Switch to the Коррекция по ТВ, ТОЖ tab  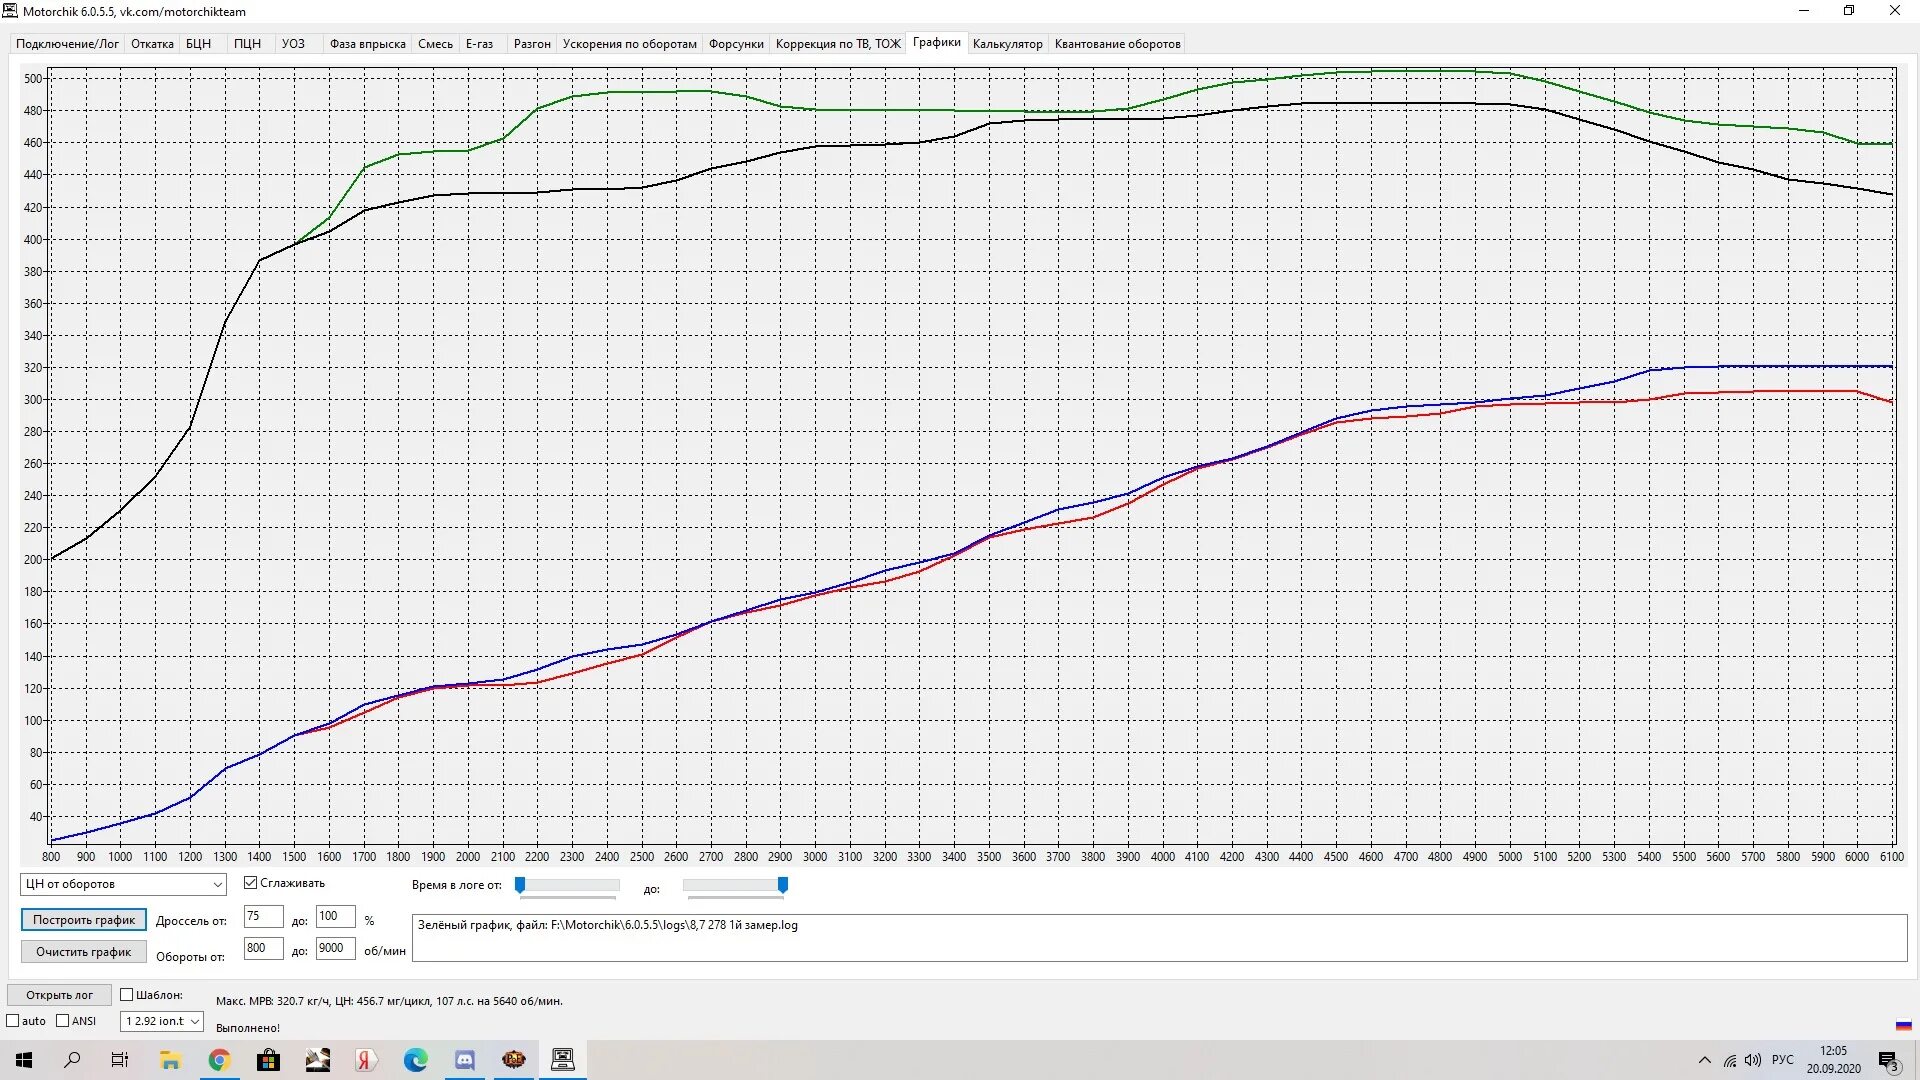coord(838,44)
